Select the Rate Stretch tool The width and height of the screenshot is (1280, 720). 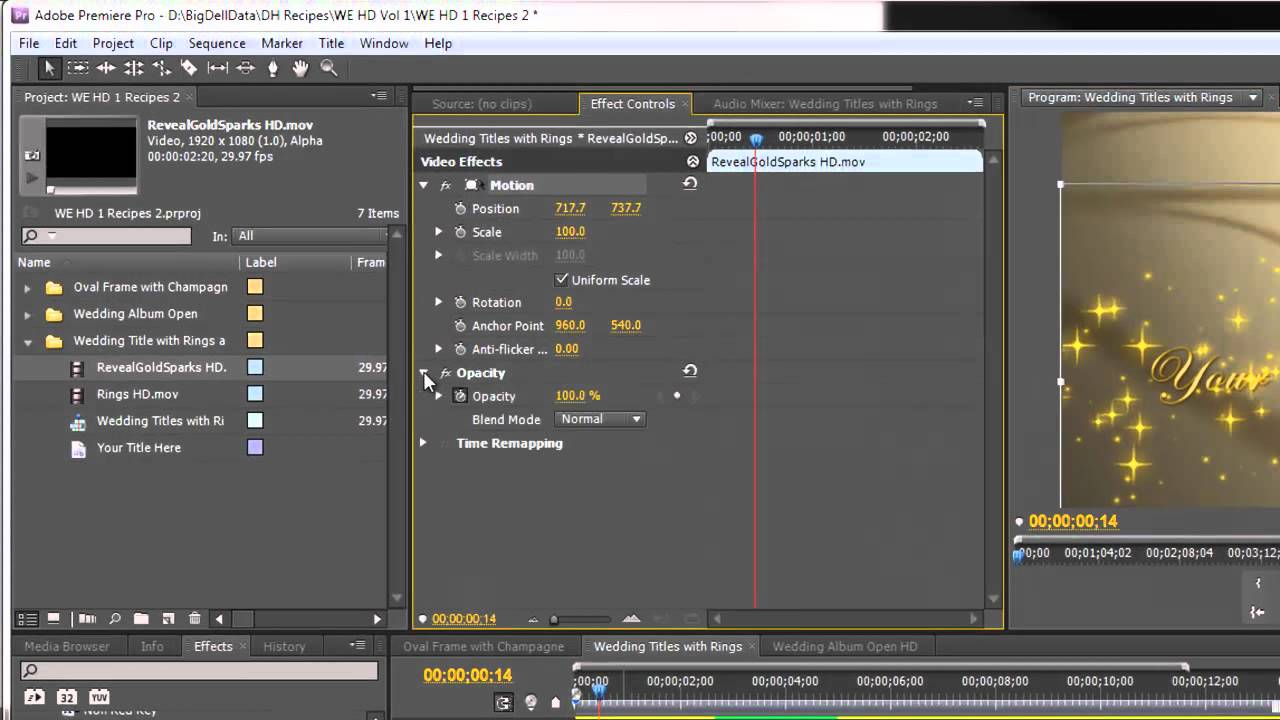(x=161, y=68)
